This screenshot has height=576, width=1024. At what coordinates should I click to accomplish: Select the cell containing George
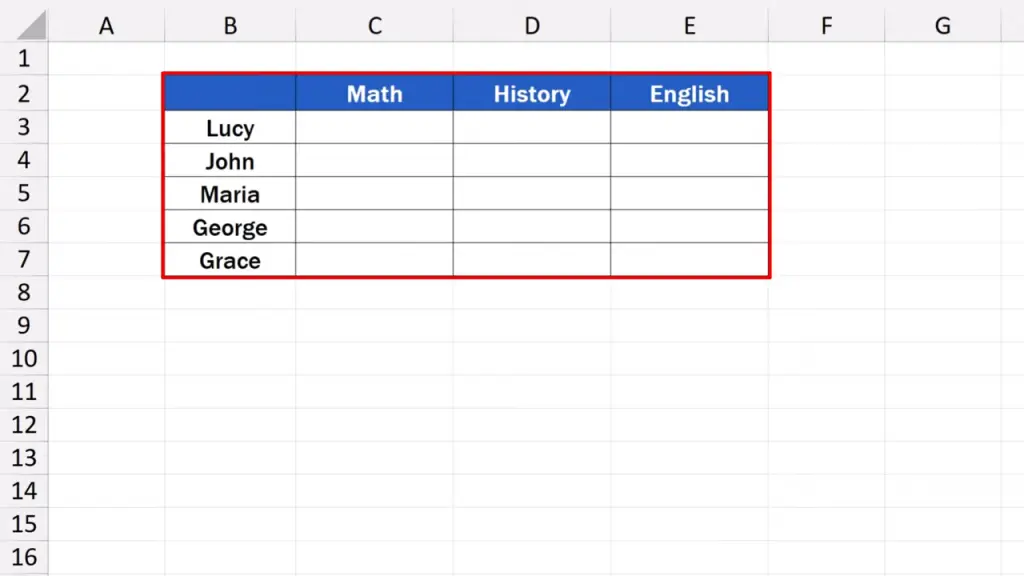230,227
